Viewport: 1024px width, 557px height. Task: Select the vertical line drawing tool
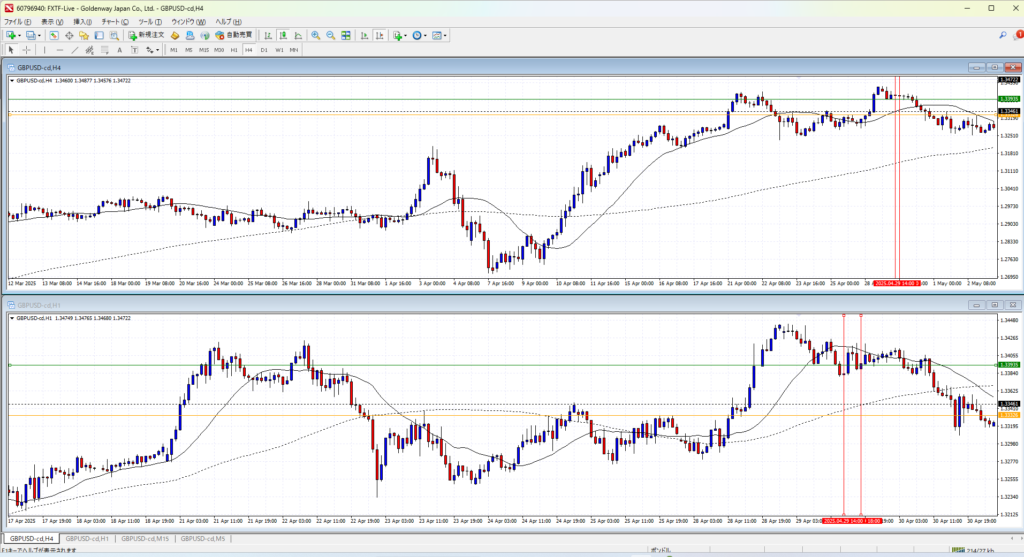point(46,49)
